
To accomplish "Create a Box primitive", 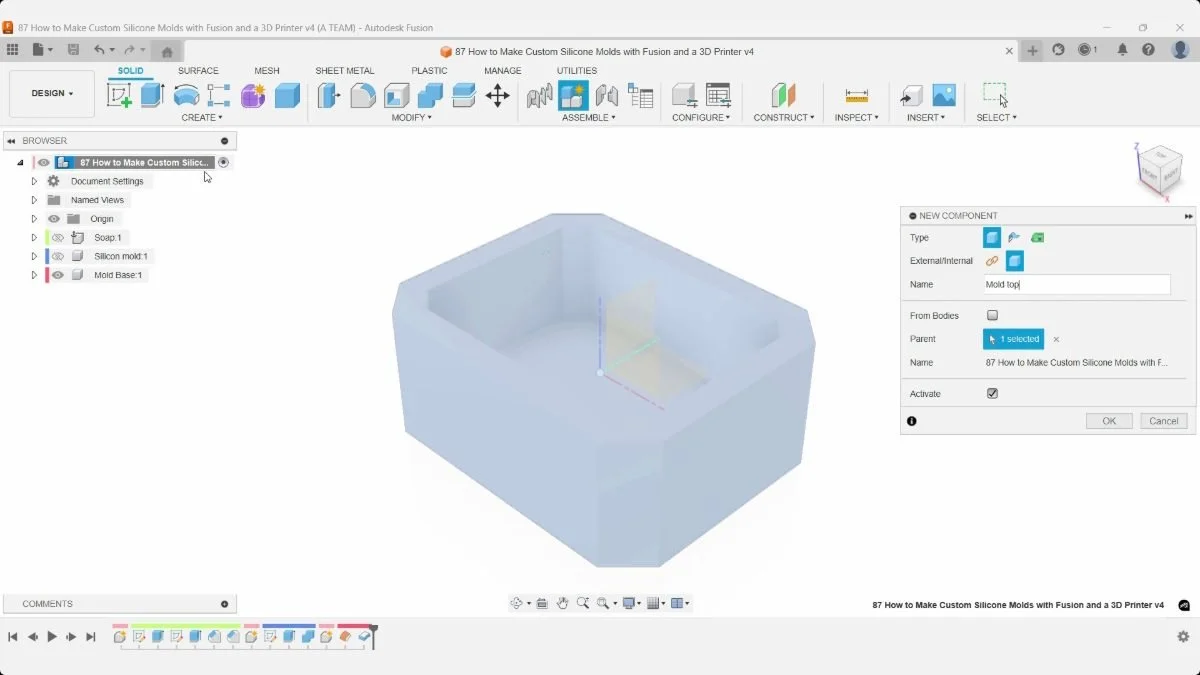I will [287, 95].
